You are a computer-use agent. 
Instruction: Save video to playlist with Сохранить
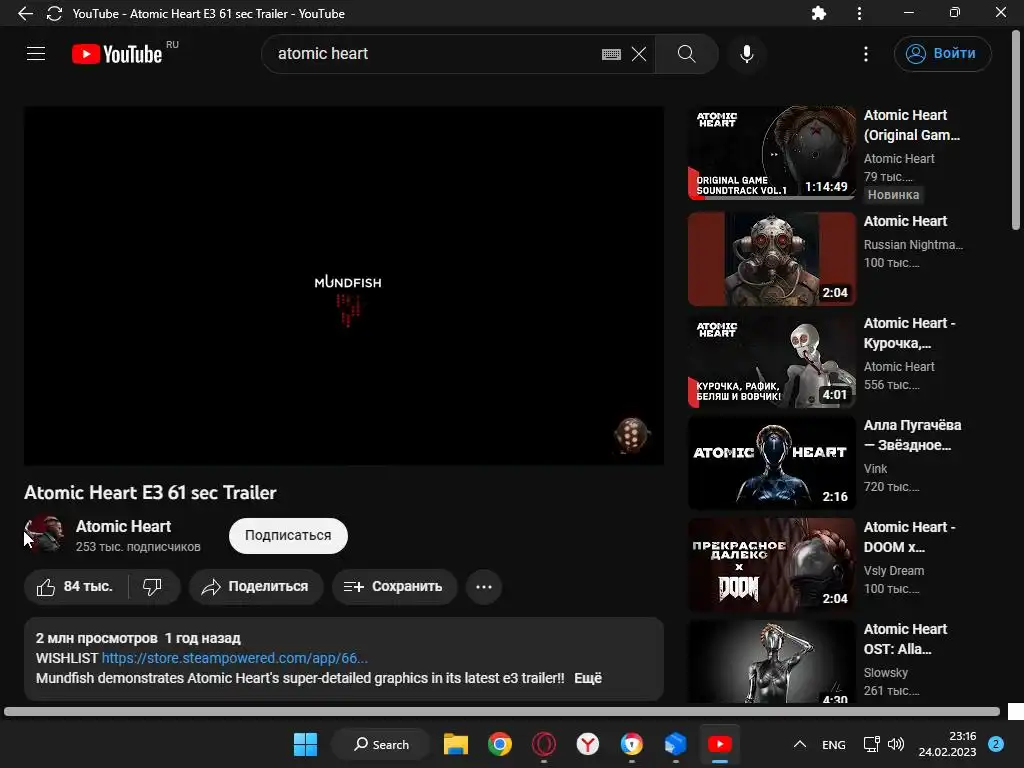pyautogui.click(x=394, y=586)
